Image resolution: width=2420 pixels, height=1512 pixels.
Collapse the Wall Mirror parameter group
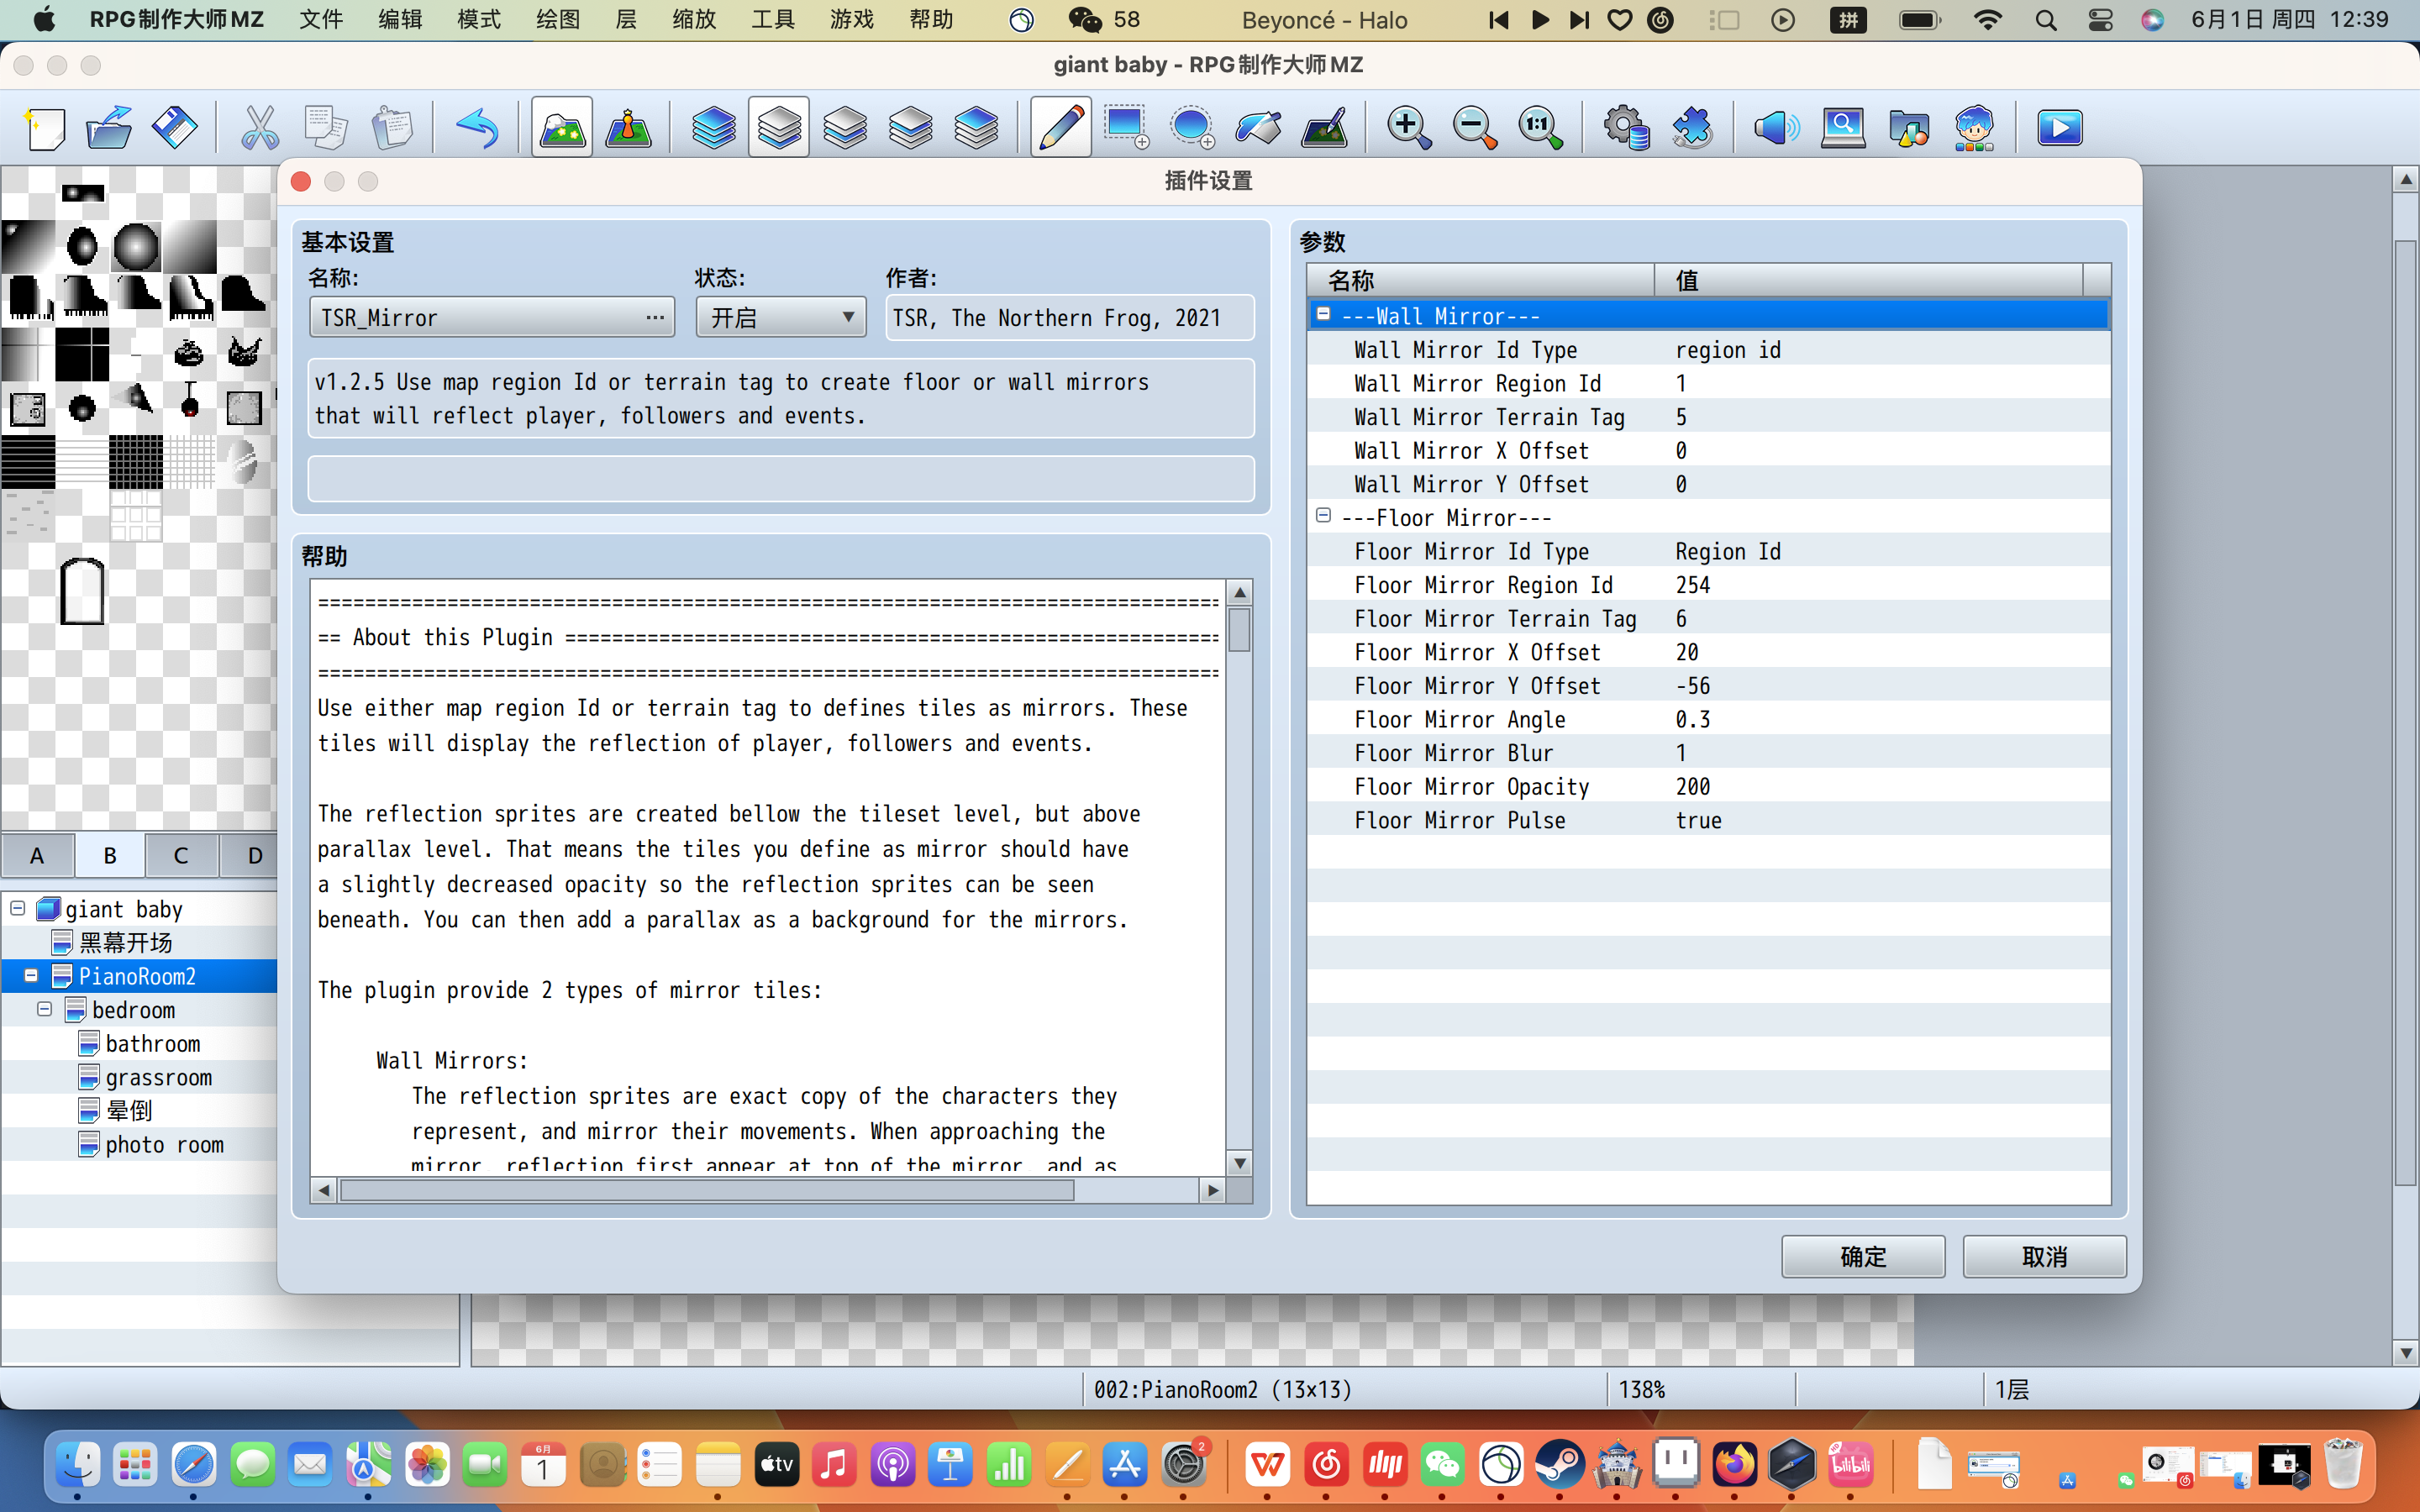[1323, 315]
